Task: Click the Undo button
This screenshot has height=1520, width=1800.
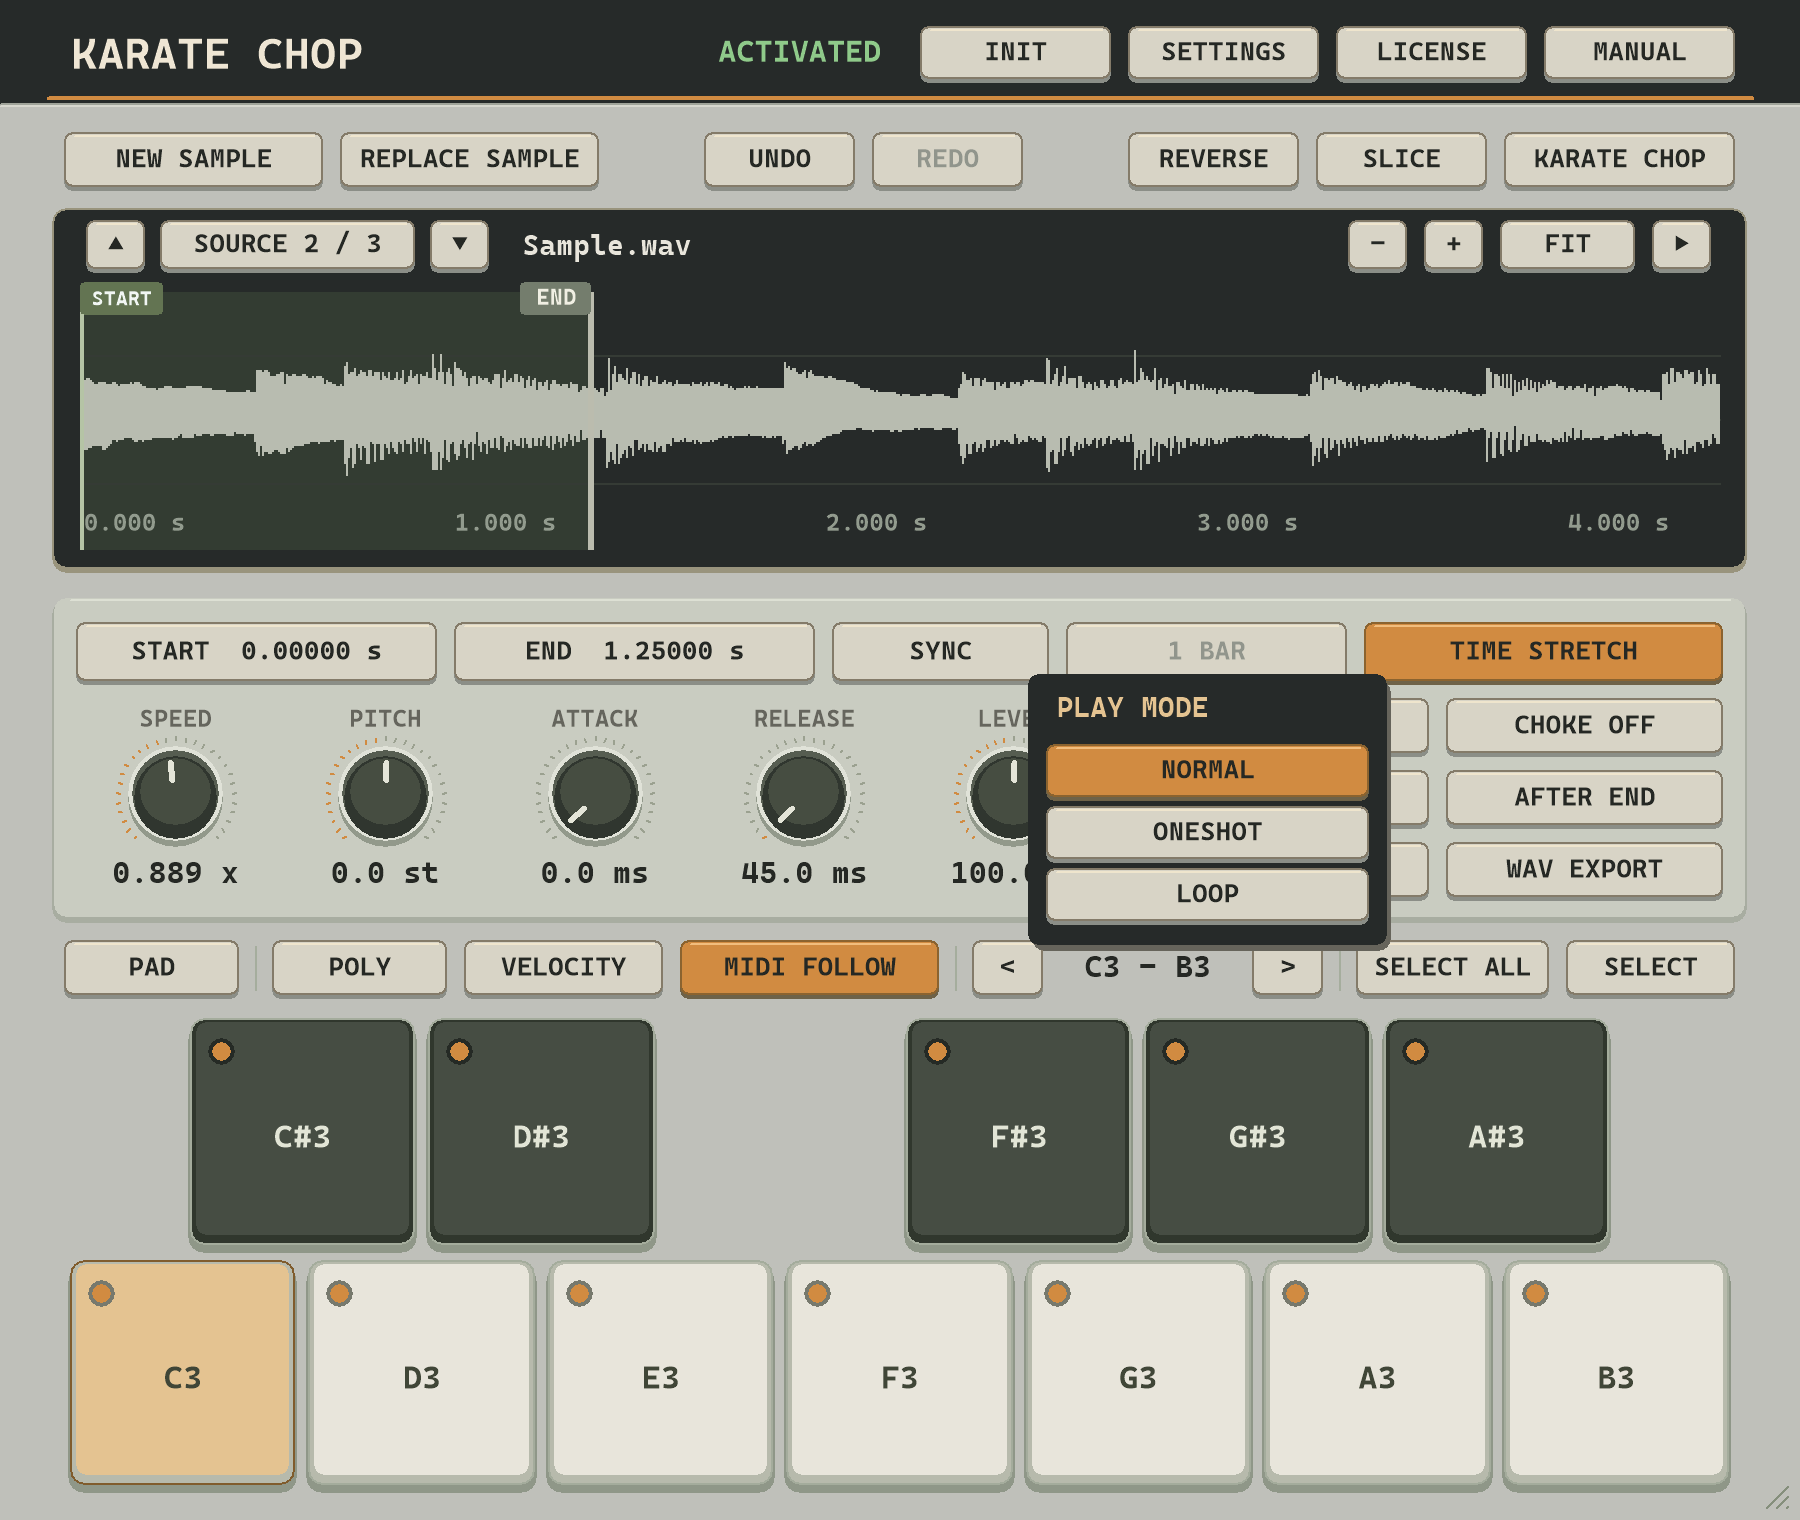Action: click(x=779, y=160)
